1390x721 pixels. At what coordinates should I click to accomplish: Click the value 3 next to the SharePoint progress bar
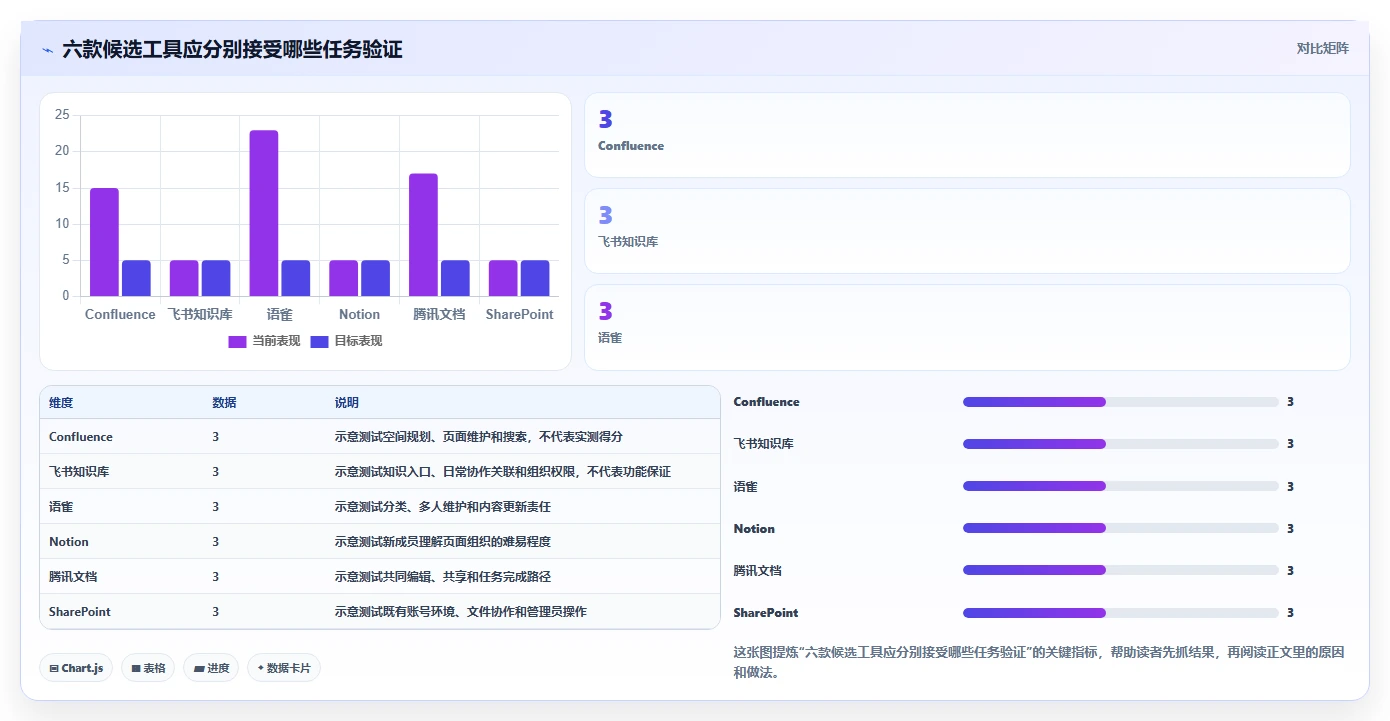[1290, 613]
